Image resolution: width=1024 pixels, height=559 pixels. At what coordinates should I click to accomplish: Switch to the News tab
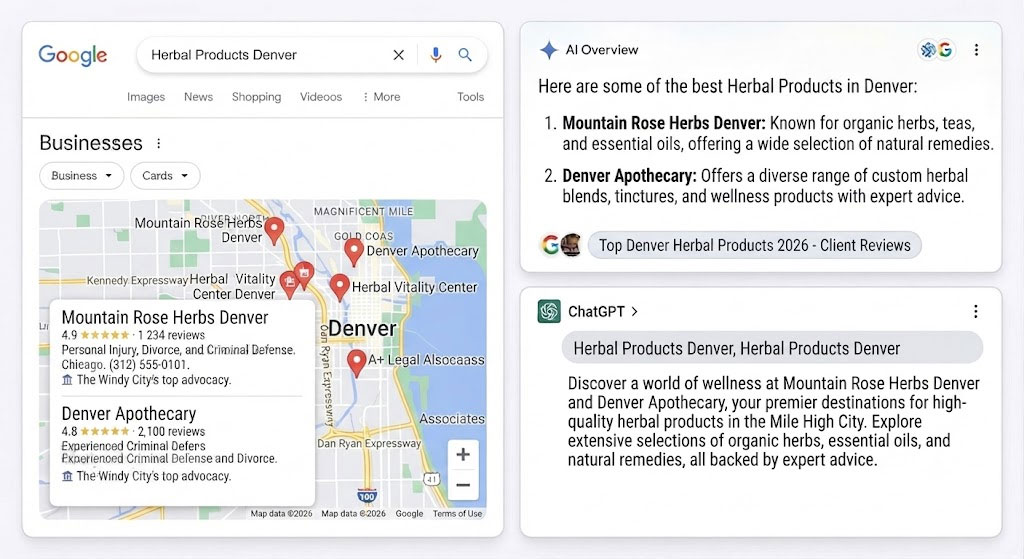pos(199,97)
